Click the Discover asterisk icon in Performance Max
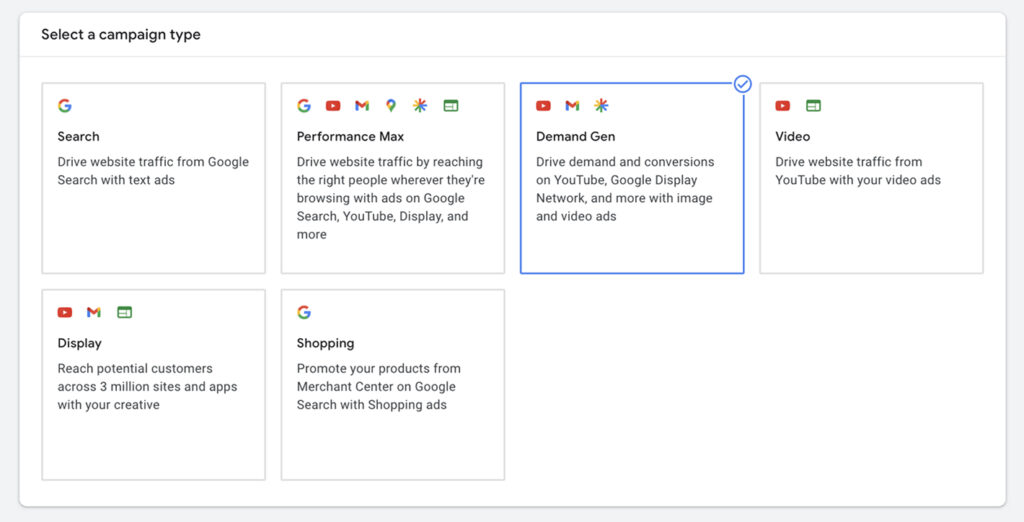This screenshot has height=522, width=1024. pos(420,106)
